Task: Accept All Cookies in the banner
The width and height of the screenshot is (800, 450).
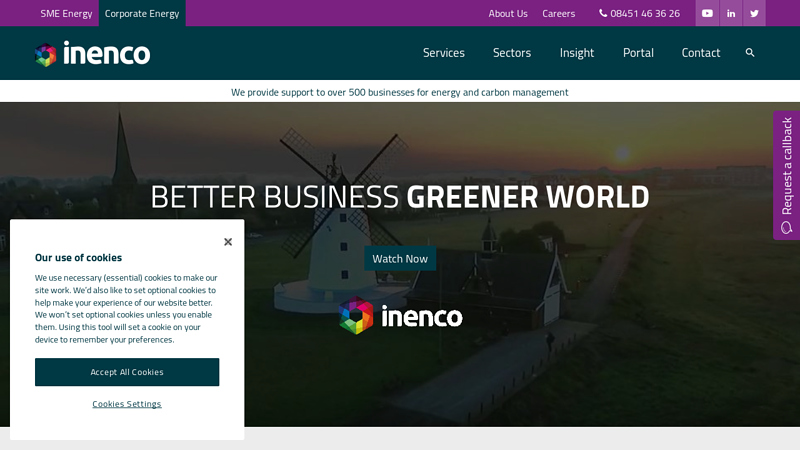Action: click(x=127, y=372)
